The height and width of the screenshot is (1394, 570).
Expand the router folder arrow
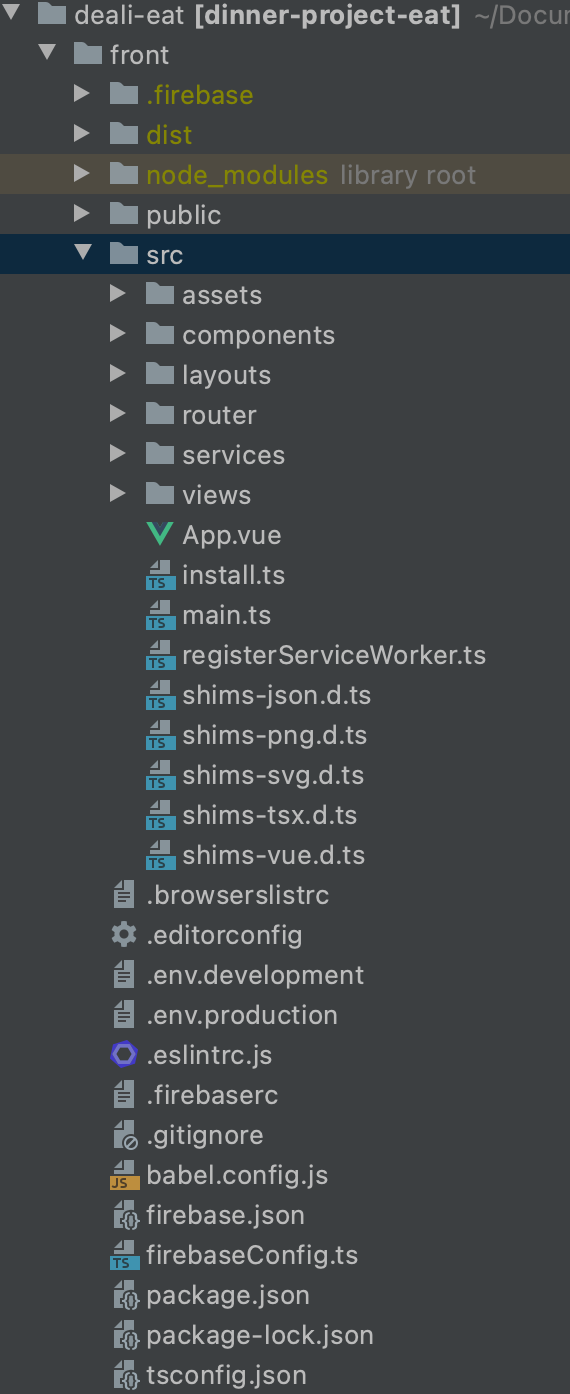[x=118, y=415]
